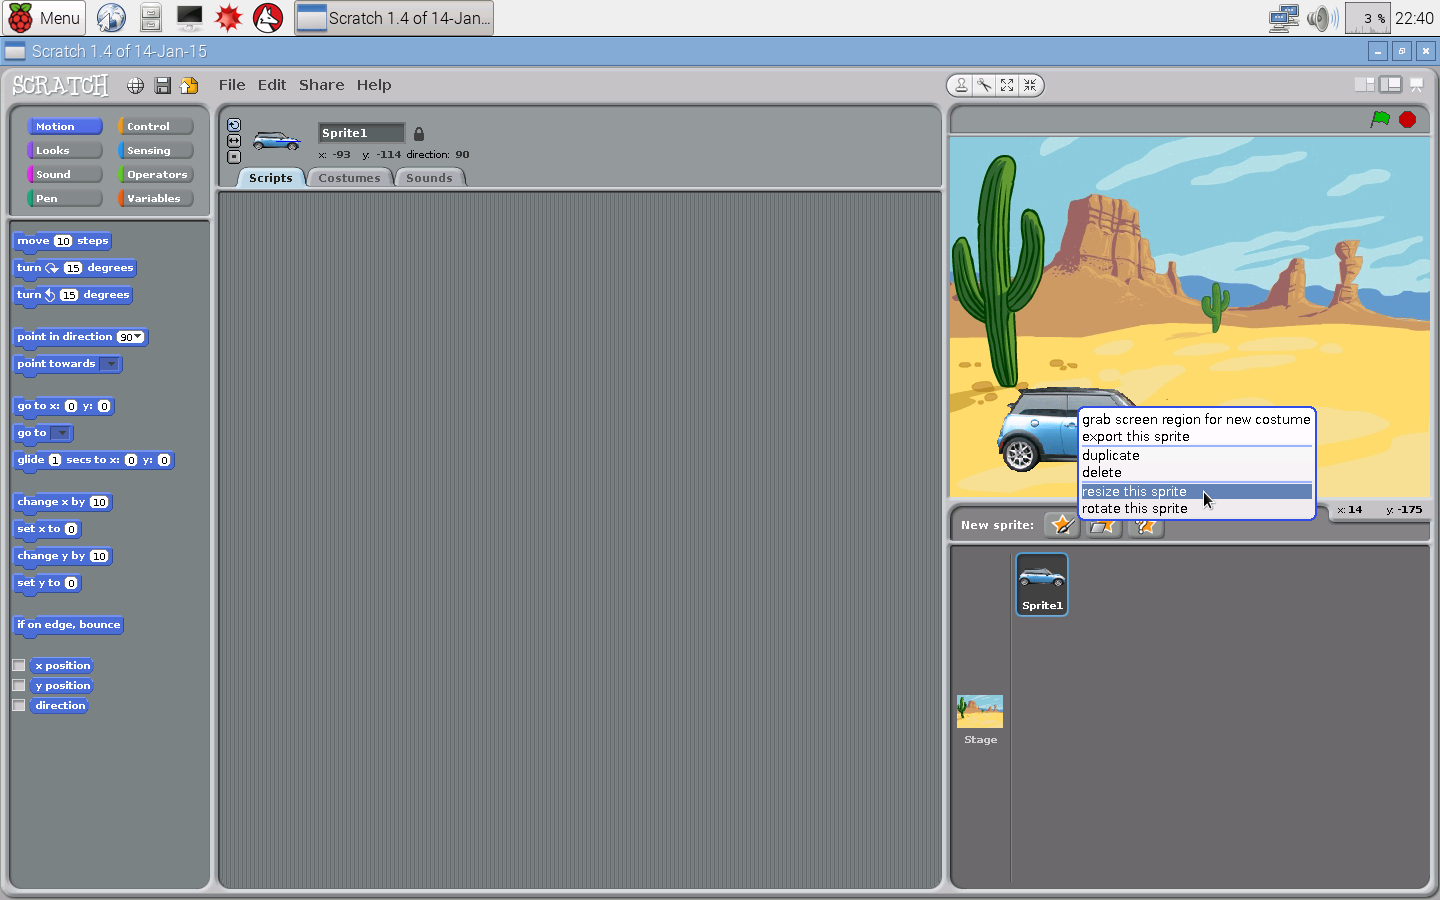The width and height of the screenshot is (1440, 900).
Task: Set sprite rotation style to left-right only
Action: (x=234, y=141)
